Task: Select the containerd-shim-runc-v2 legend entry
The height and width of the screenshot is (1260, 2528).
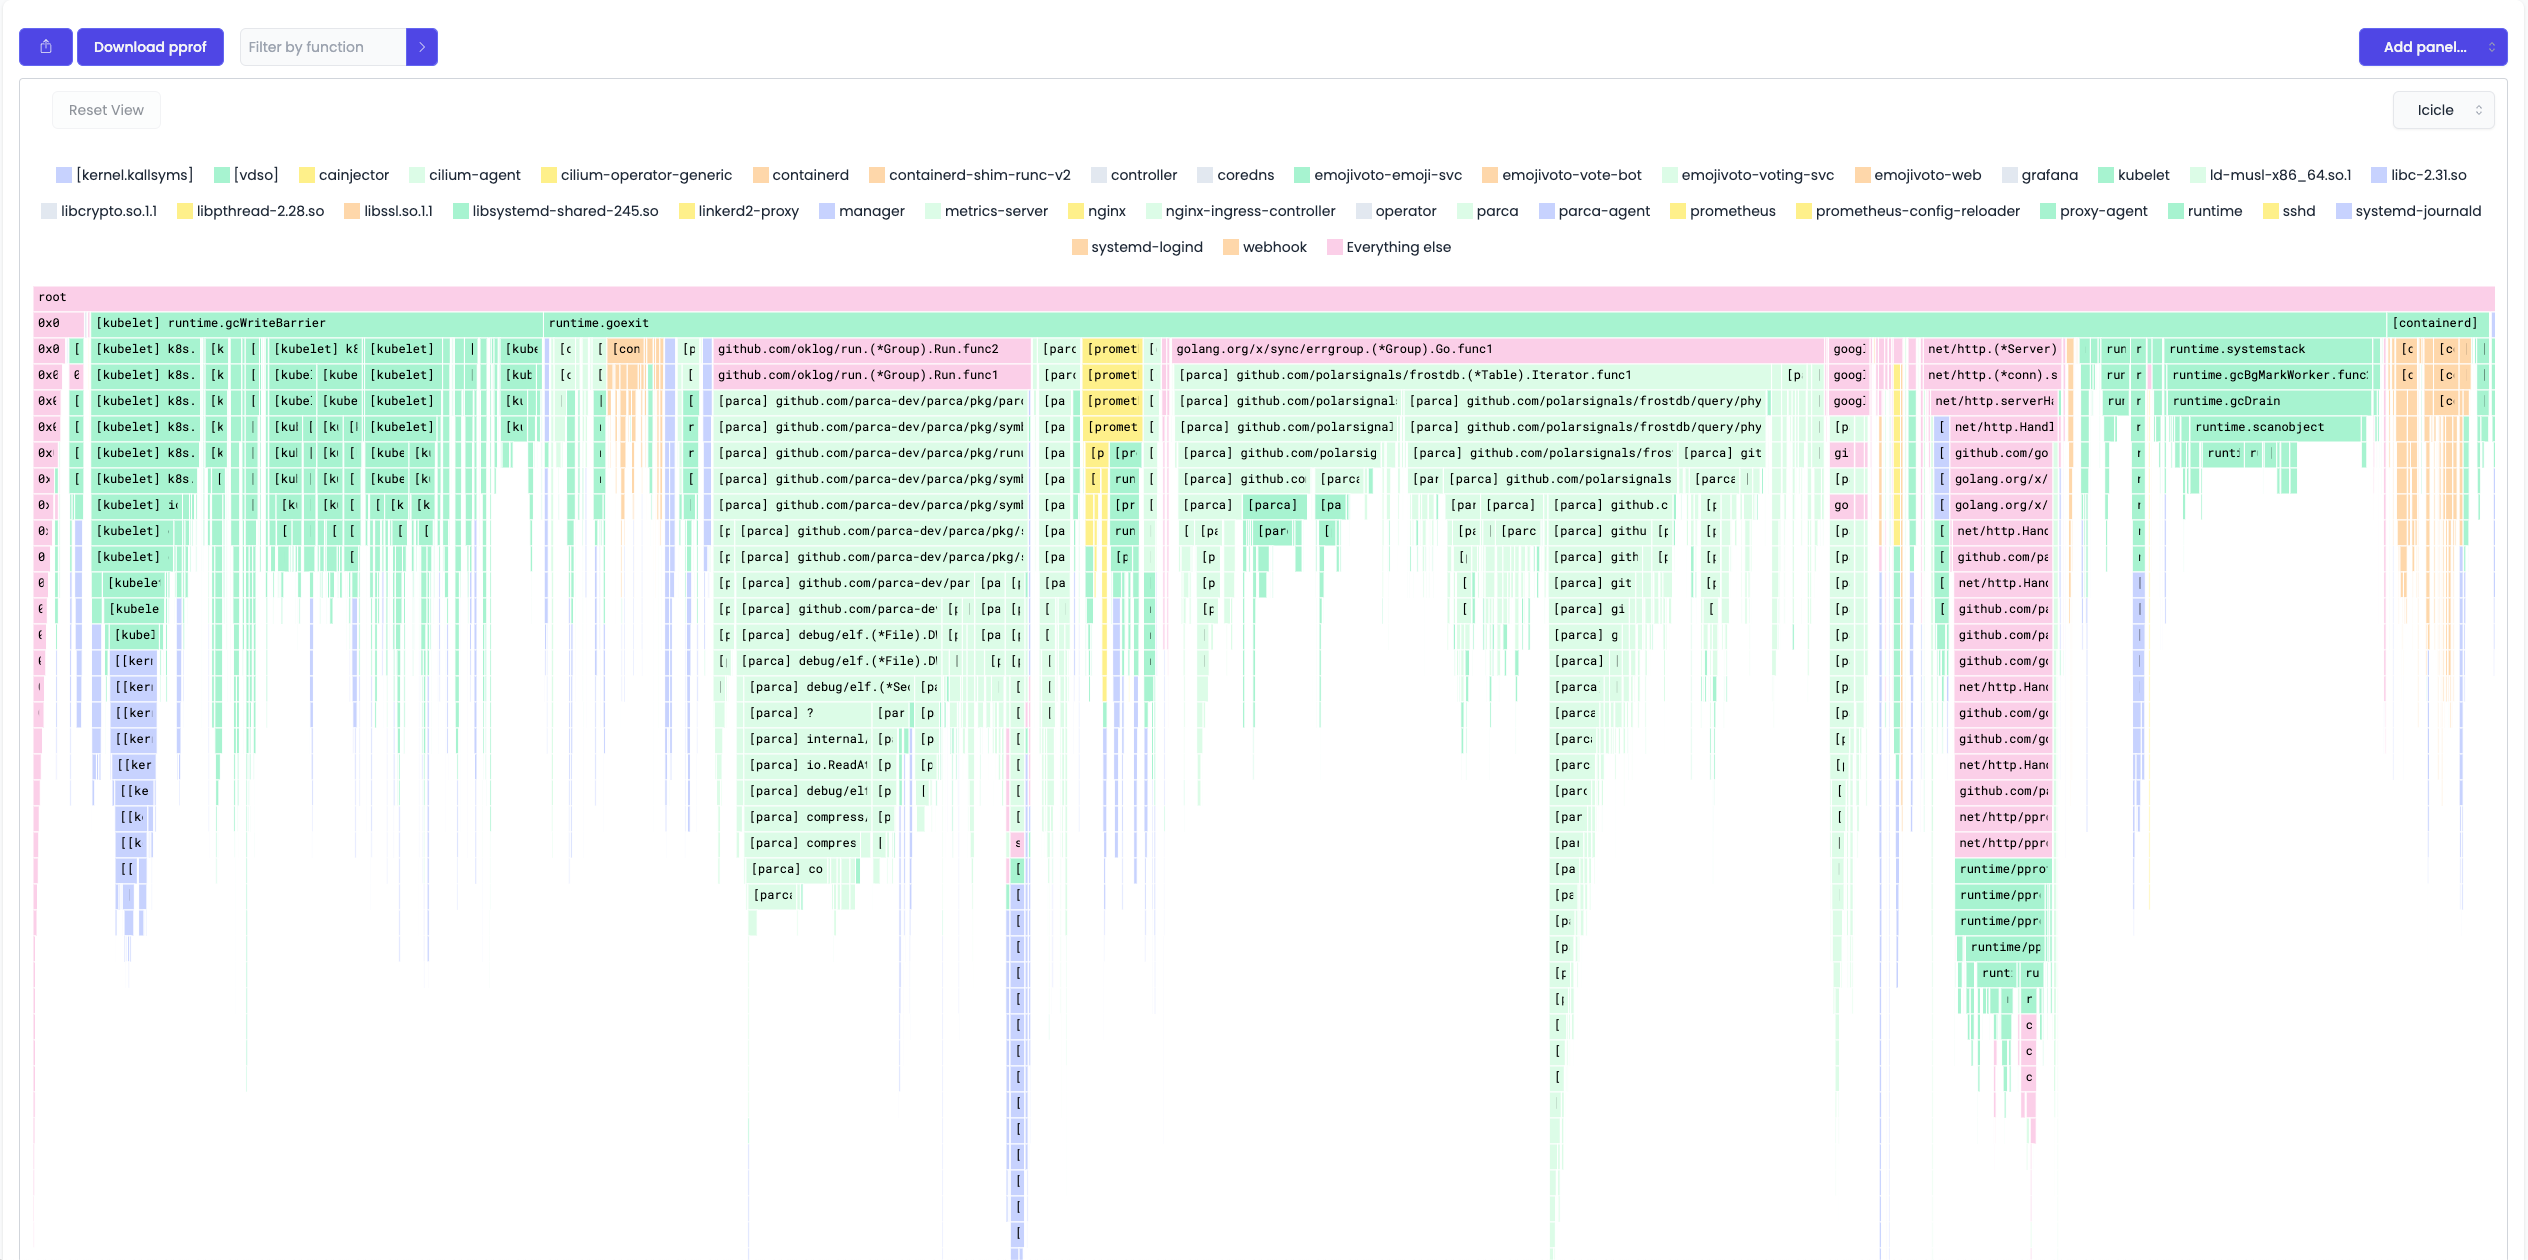Action: click(969, 175)
